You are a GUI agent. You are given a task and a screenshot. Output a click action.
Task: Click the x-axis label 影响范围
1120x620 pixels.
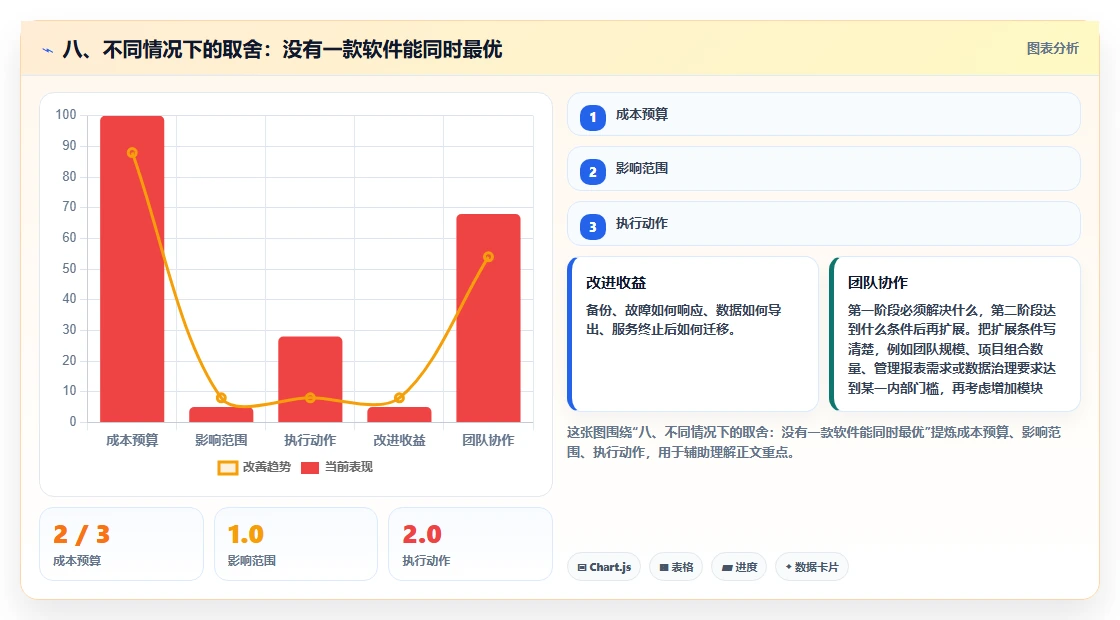[x=221, y=441]
